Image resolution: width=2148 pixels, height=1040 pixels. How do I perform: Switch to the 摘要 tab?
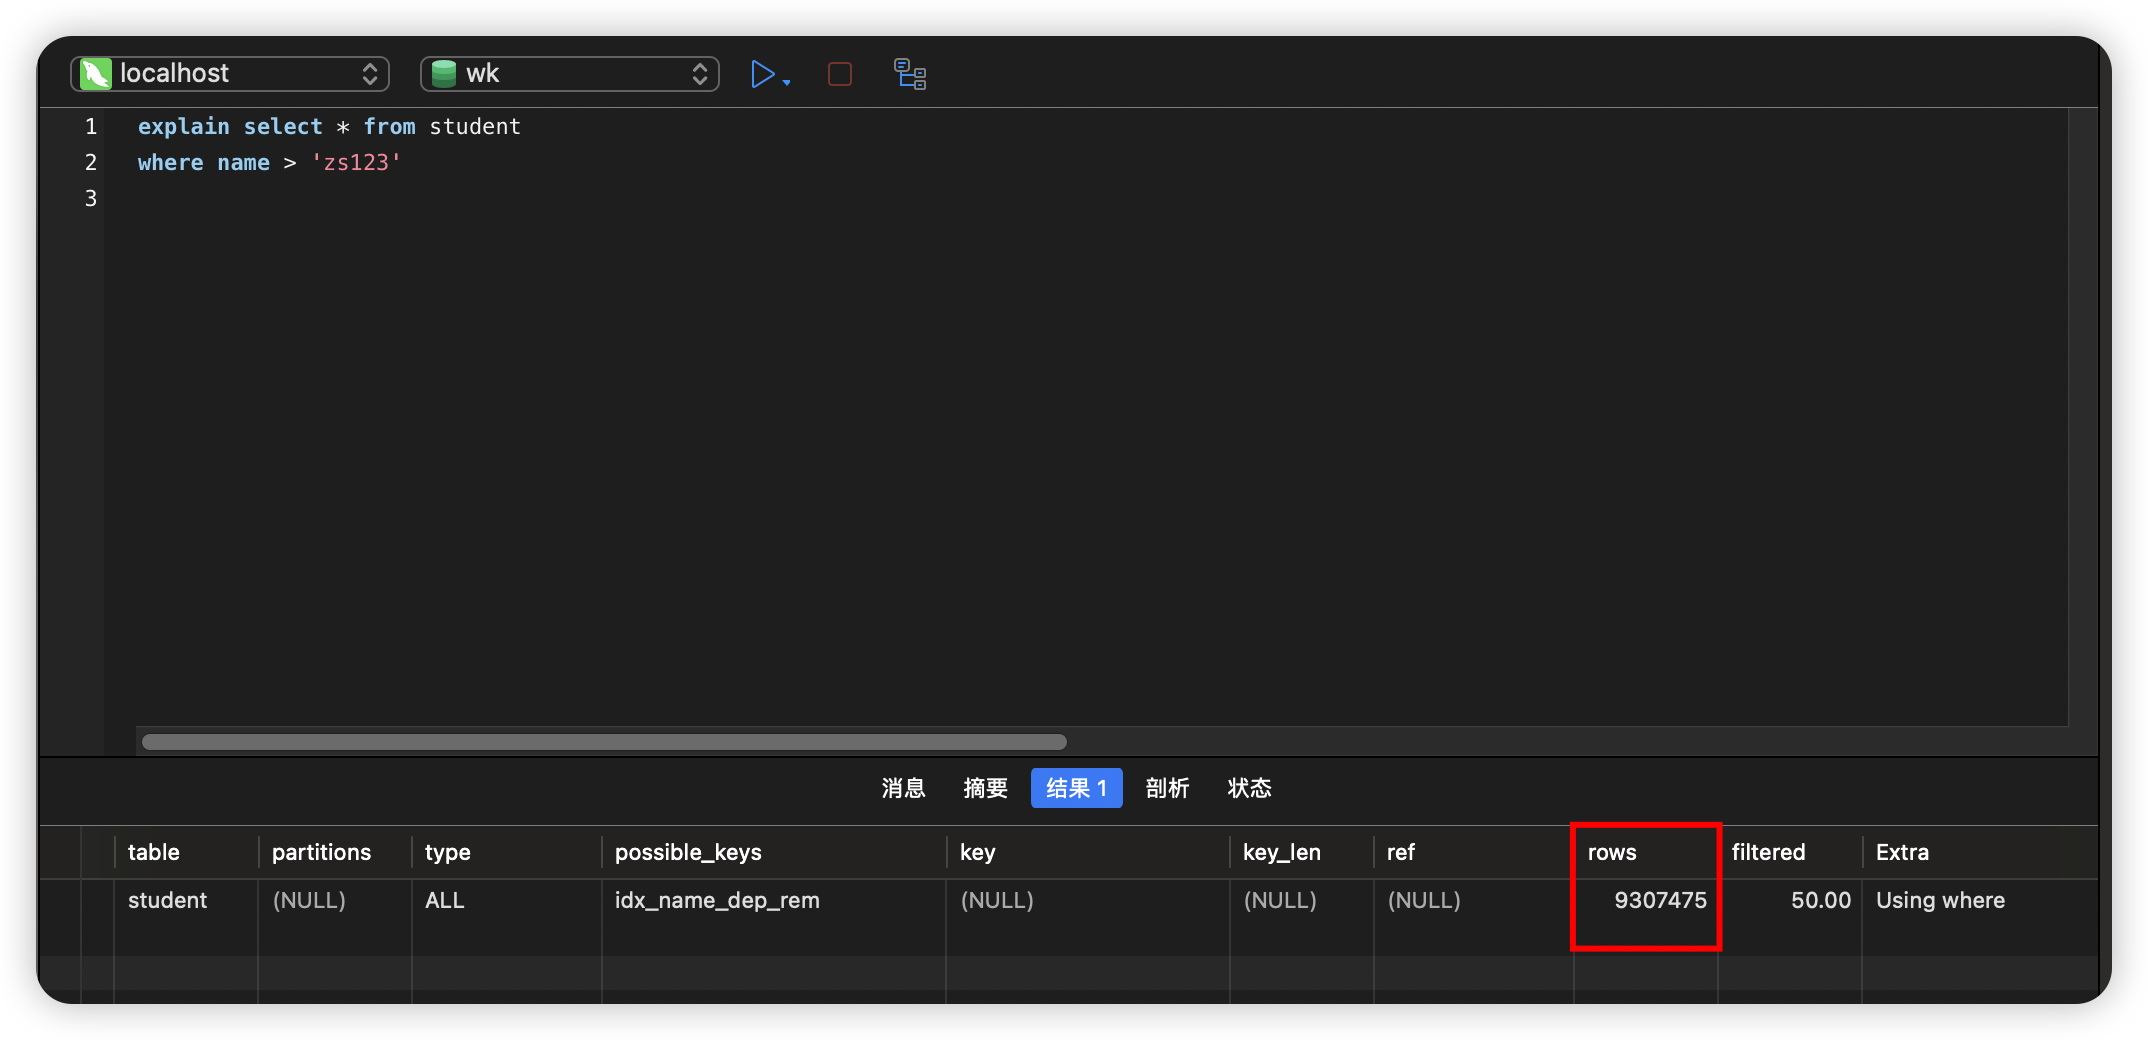[985, 788]
